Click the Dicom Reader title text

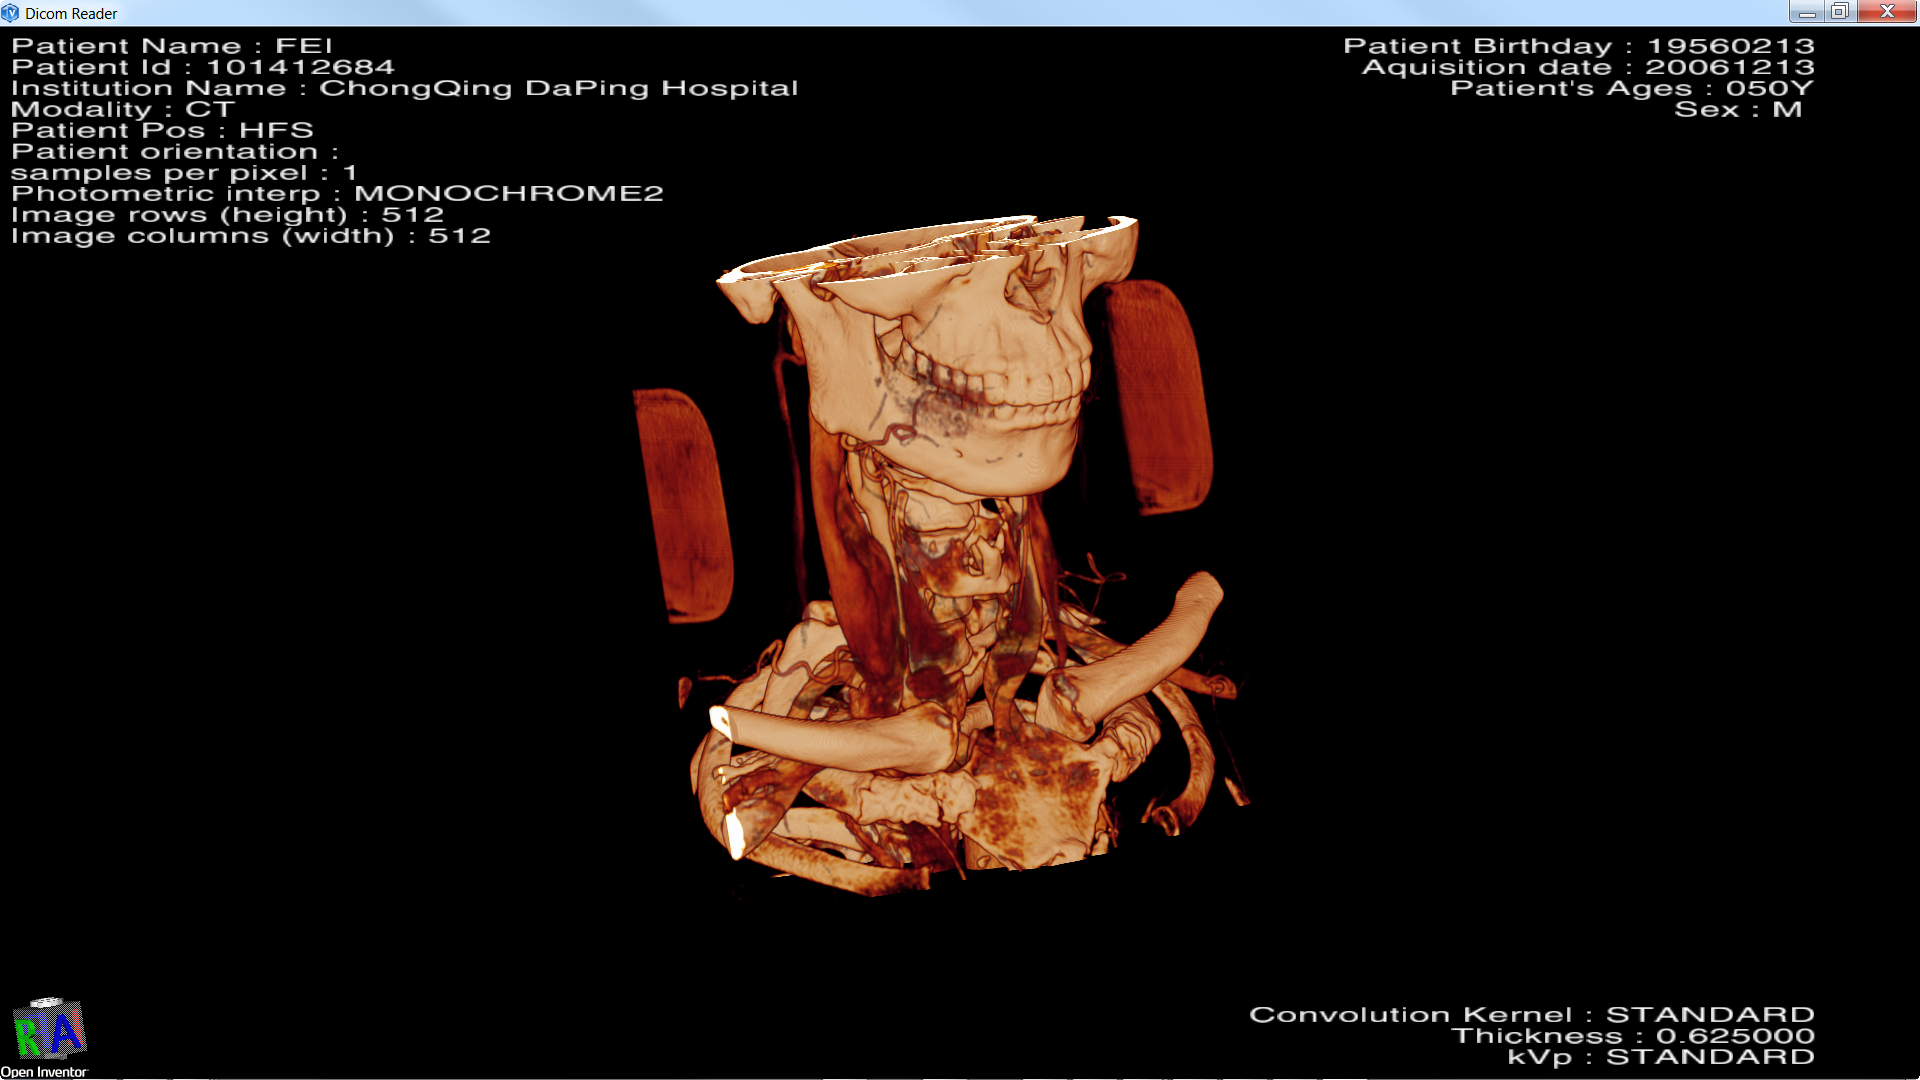pyautogui.click(x=71, y=14)
